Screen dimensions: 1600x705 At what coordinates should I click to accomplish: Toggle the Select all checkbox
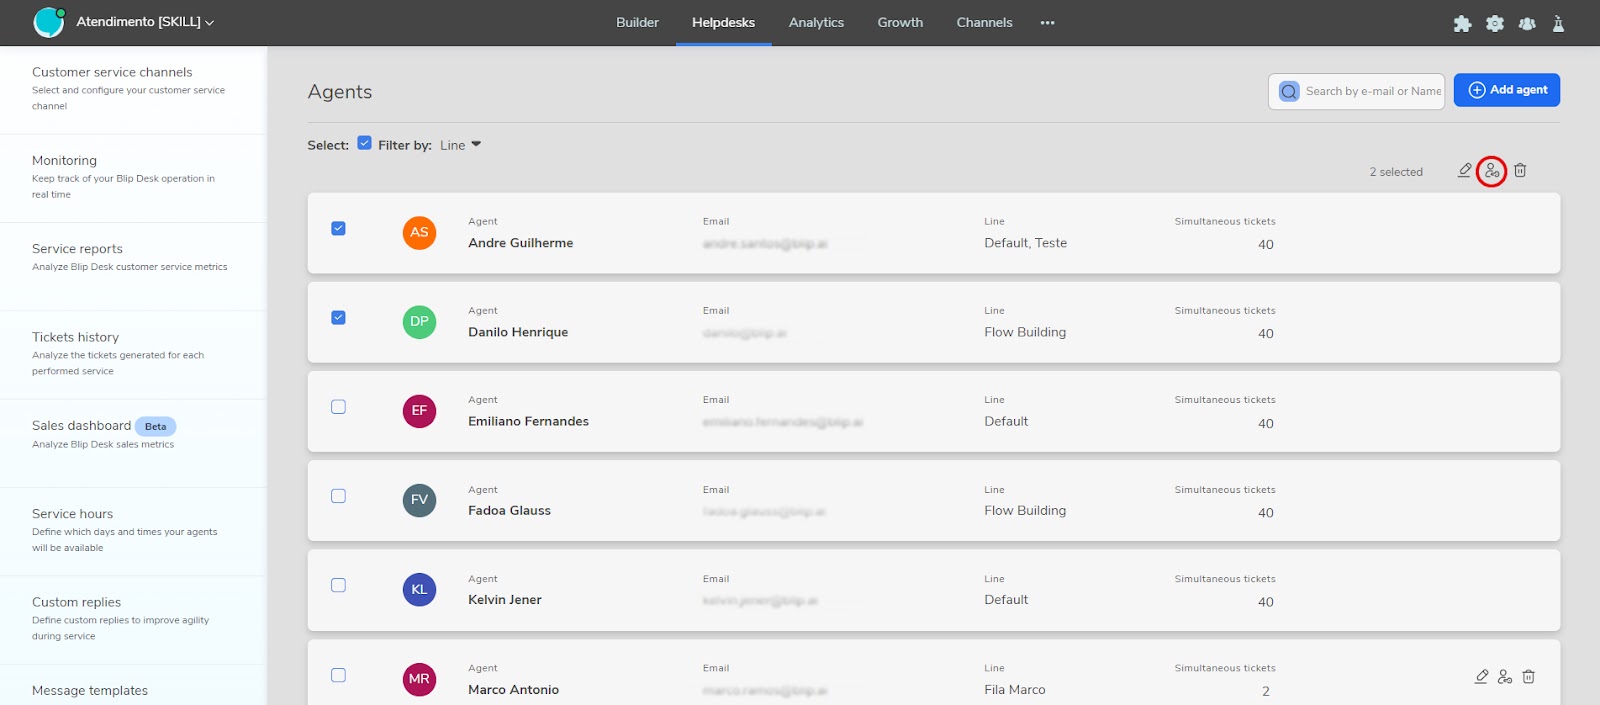click(364, 143)
